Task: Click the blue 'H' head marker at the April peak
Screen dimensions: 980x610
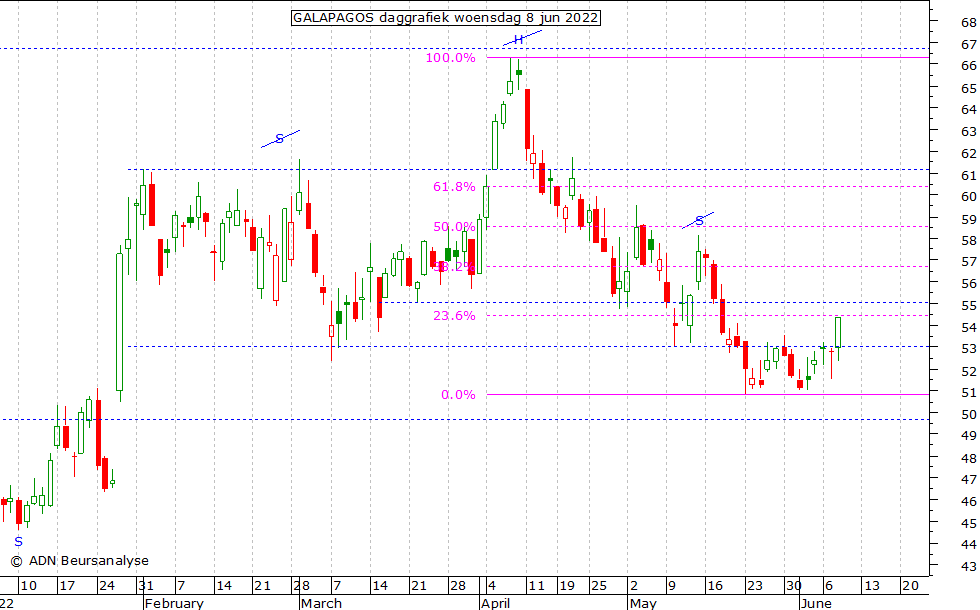Action: pos(518,40)
